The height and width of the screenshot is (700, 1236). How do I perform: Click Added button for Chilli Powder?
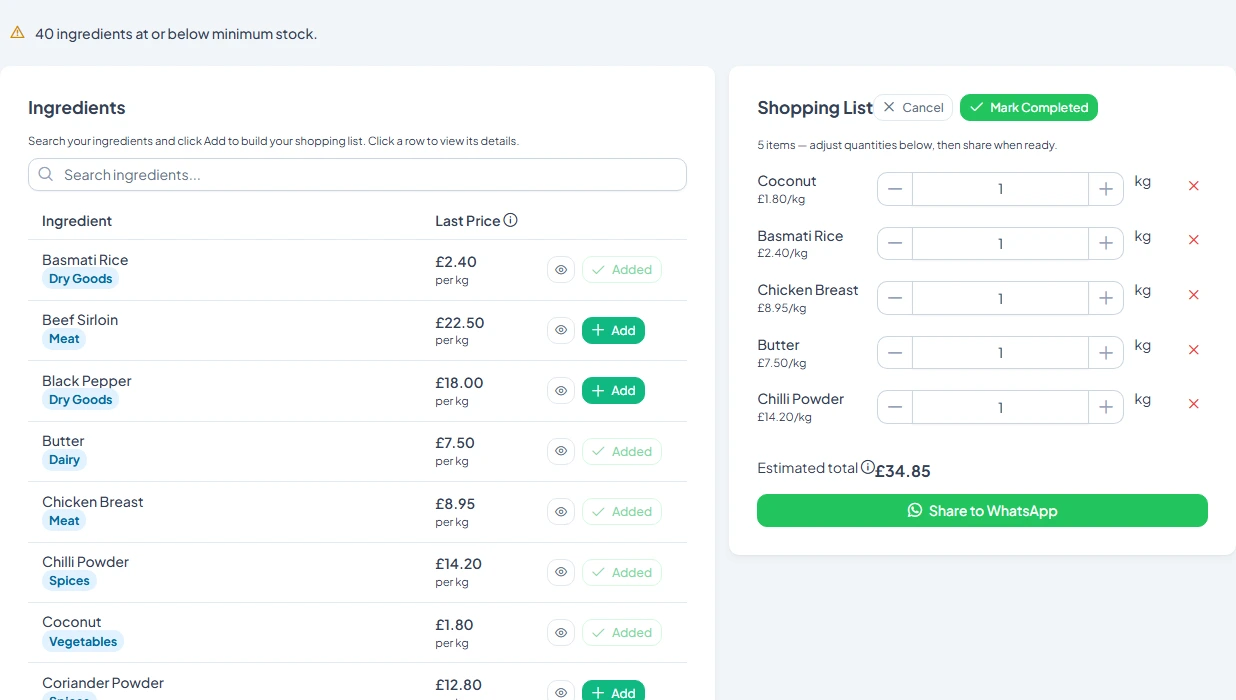tap(622, 572)
